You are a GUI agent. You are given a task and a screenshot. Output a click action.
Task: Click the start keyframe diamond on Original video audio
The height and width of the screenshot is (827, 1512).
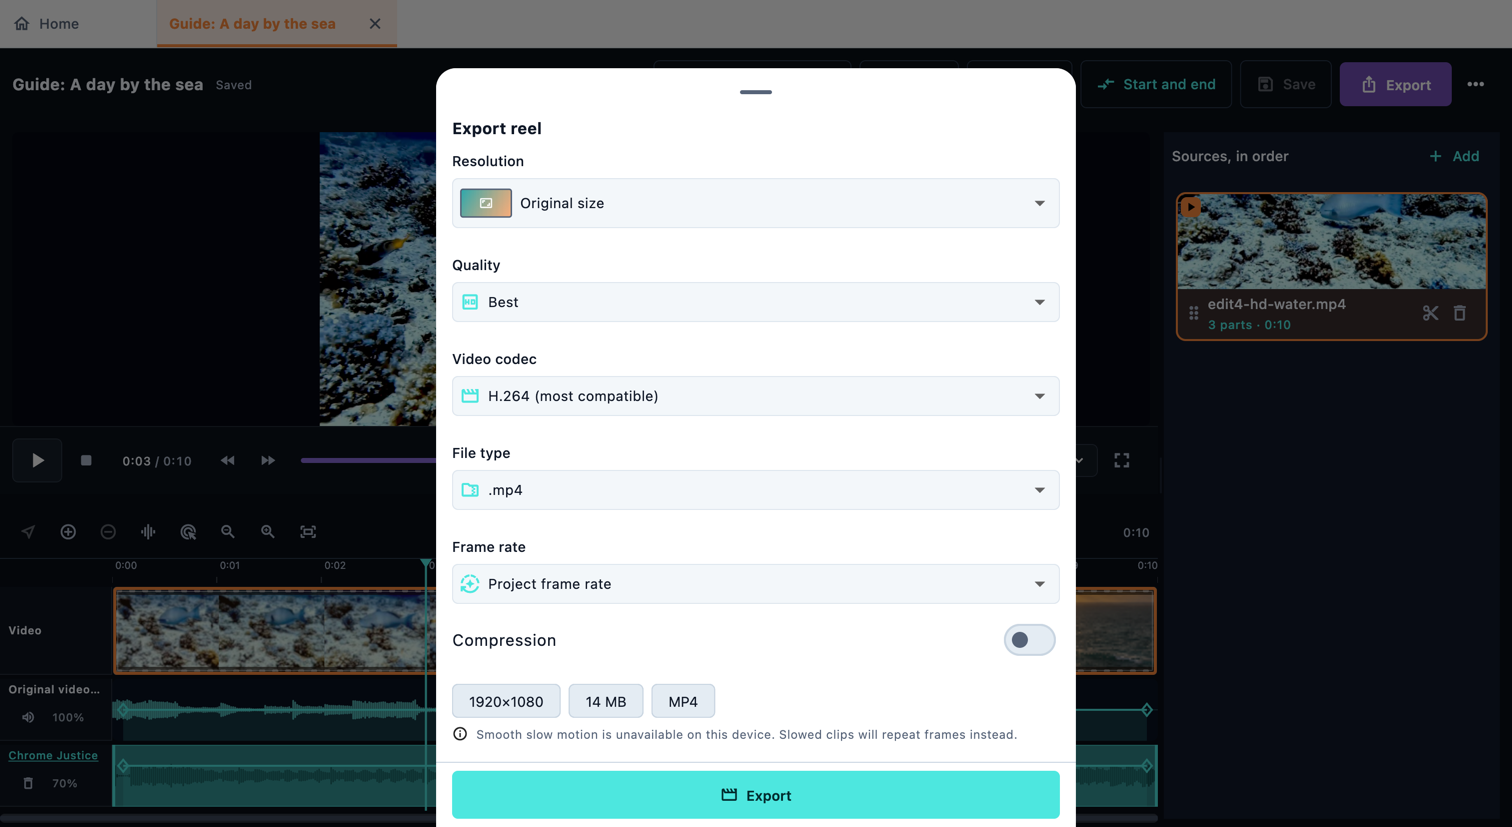[x=123, y=710]
